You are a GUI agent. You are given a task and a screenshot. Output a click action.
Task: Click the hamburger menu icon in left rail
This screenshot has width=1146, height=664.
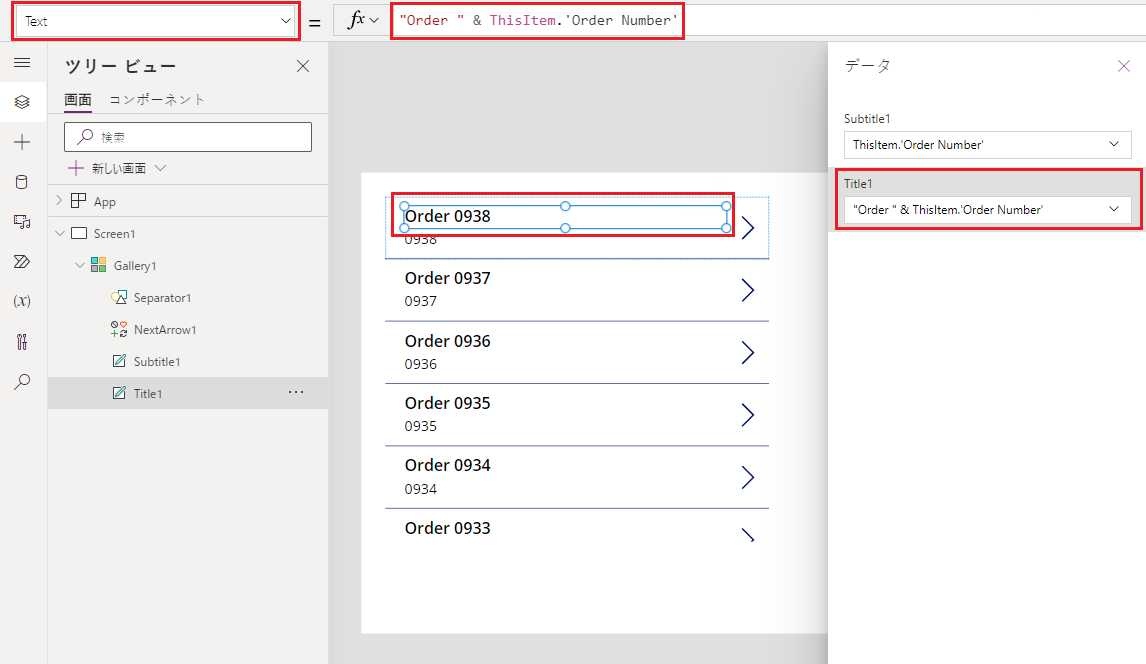(x=22, y=62)
